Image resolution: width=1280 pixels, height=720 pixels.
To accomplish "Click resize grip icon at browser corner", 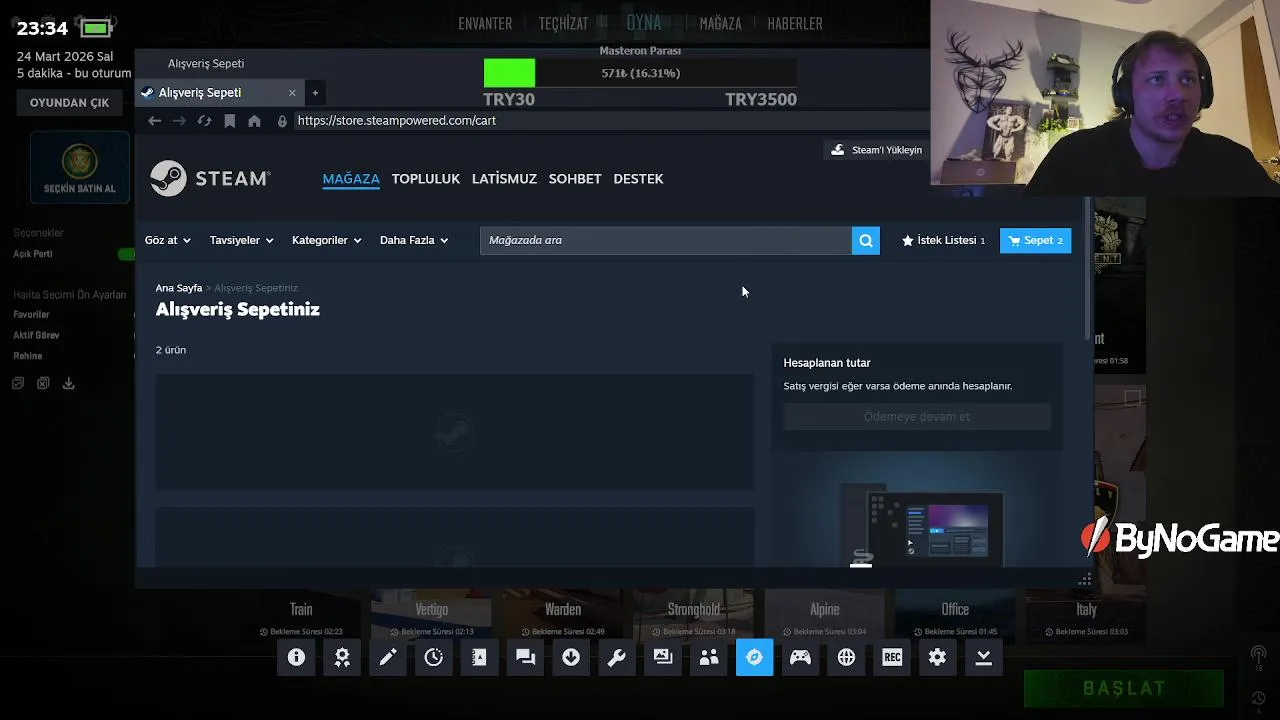I will 1085,580.
